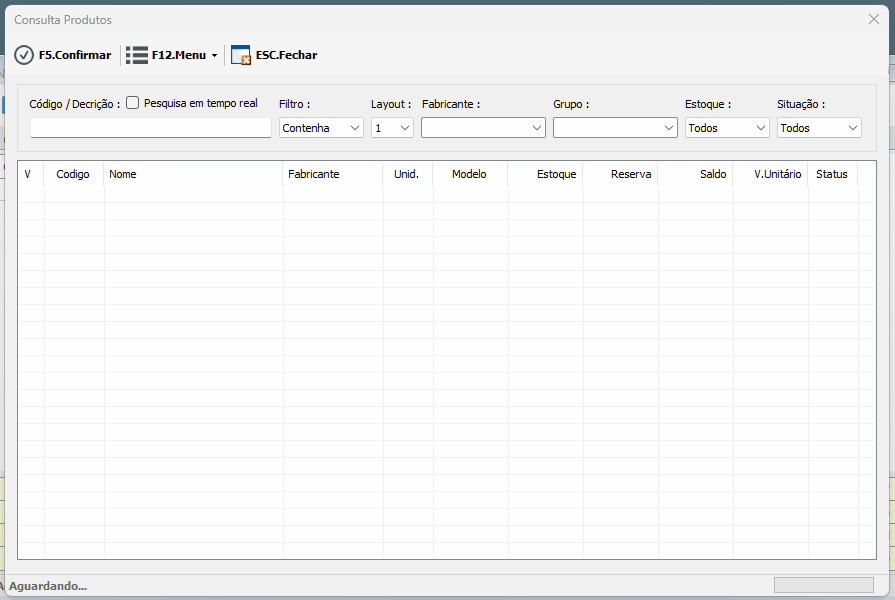This screenshot has width=895, height=600.
Task: Sort by the Codigo column header
Action: tap(73, 174)
